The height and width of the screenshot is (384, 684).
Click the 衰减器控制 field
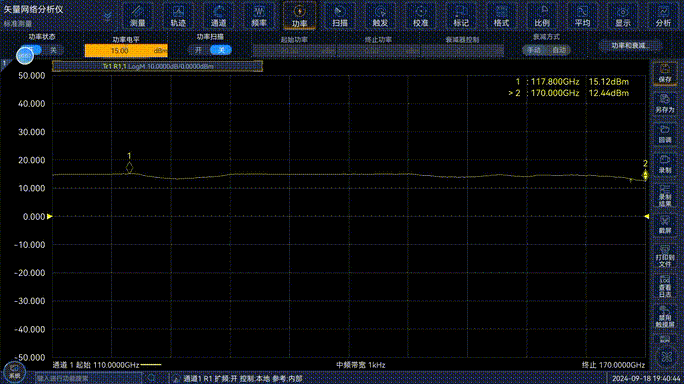462,51
